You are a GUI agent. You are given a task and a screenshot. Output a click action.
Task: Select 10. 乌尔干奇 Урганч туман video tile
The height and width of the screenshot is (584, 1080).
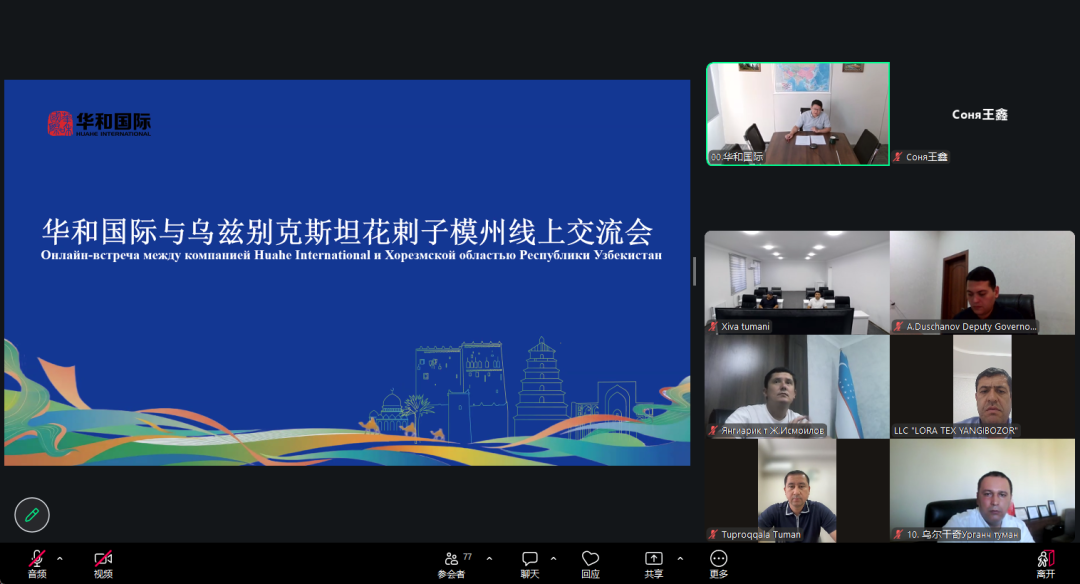coord(982,490)
